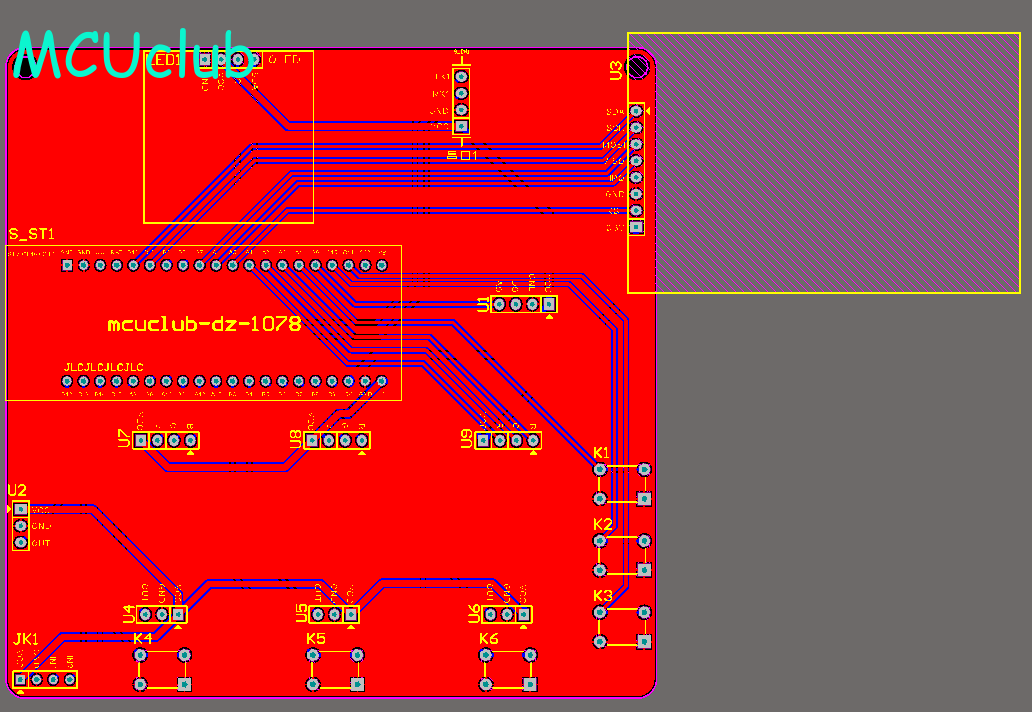Screen dimensions: 1032x712
Task: Select the S_ST1 designator label
Action: pyautogui.click(x=32, y=234)
